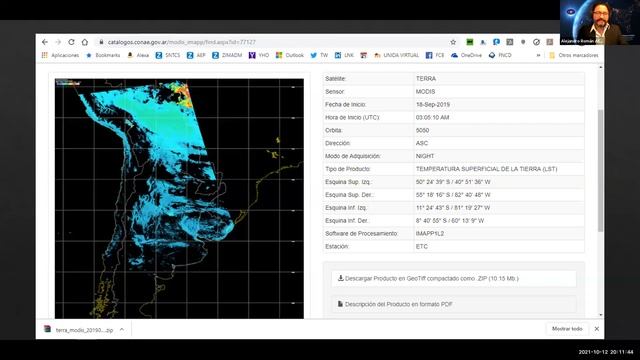This screenshot has width=640, height=360.
Task: Open the product description PDF
Action: pyautogui.click(x=453, y=304)
